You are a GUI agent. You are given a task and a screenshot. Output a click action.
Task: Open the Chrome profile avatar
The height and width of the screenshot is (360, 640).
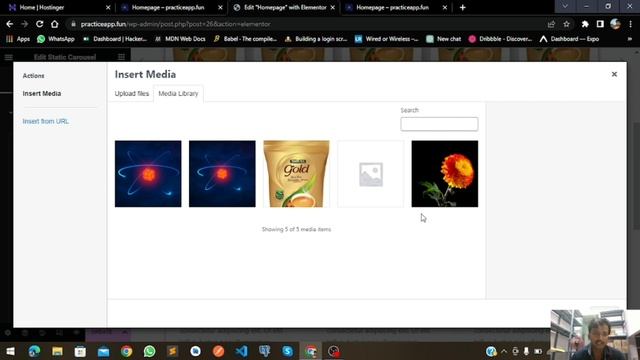point(615,24)
